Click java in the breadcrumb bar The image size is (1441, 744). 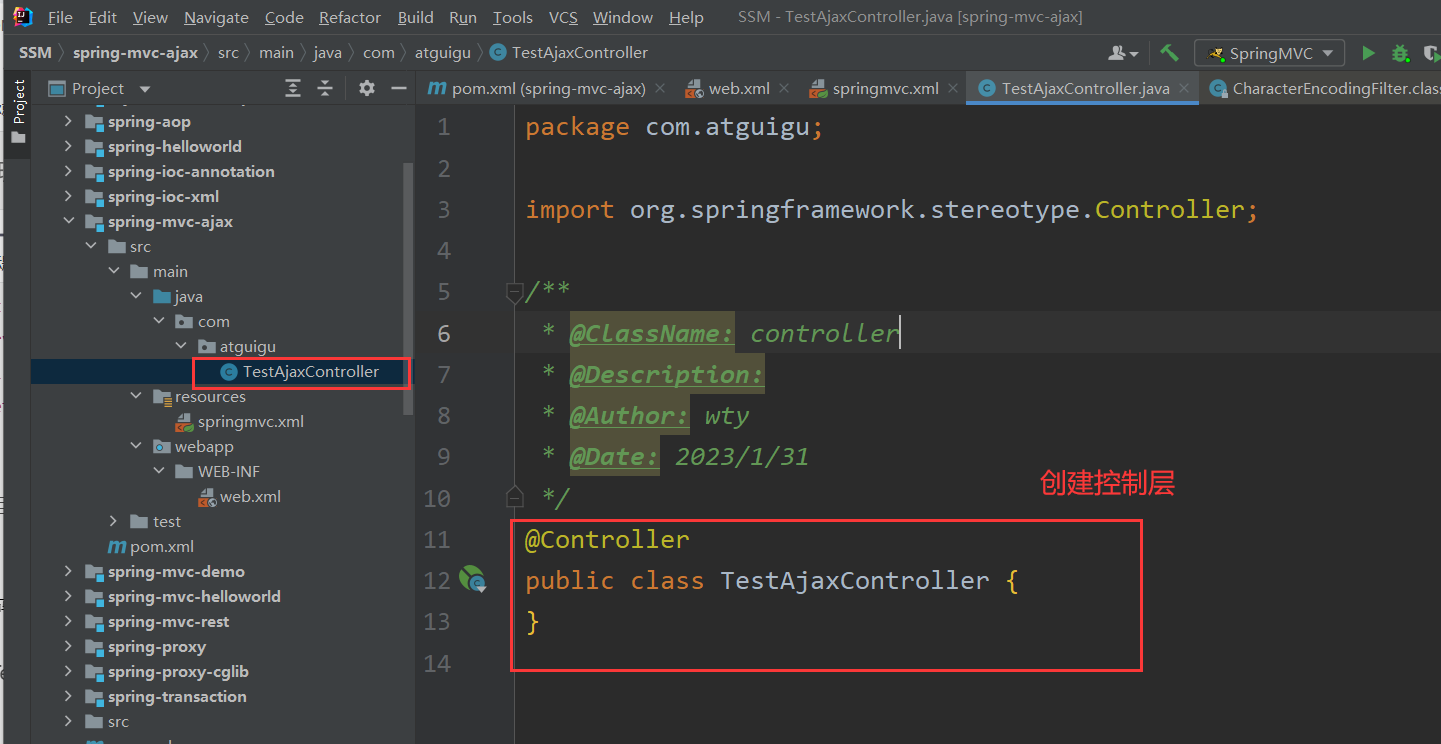coord(328,53)
